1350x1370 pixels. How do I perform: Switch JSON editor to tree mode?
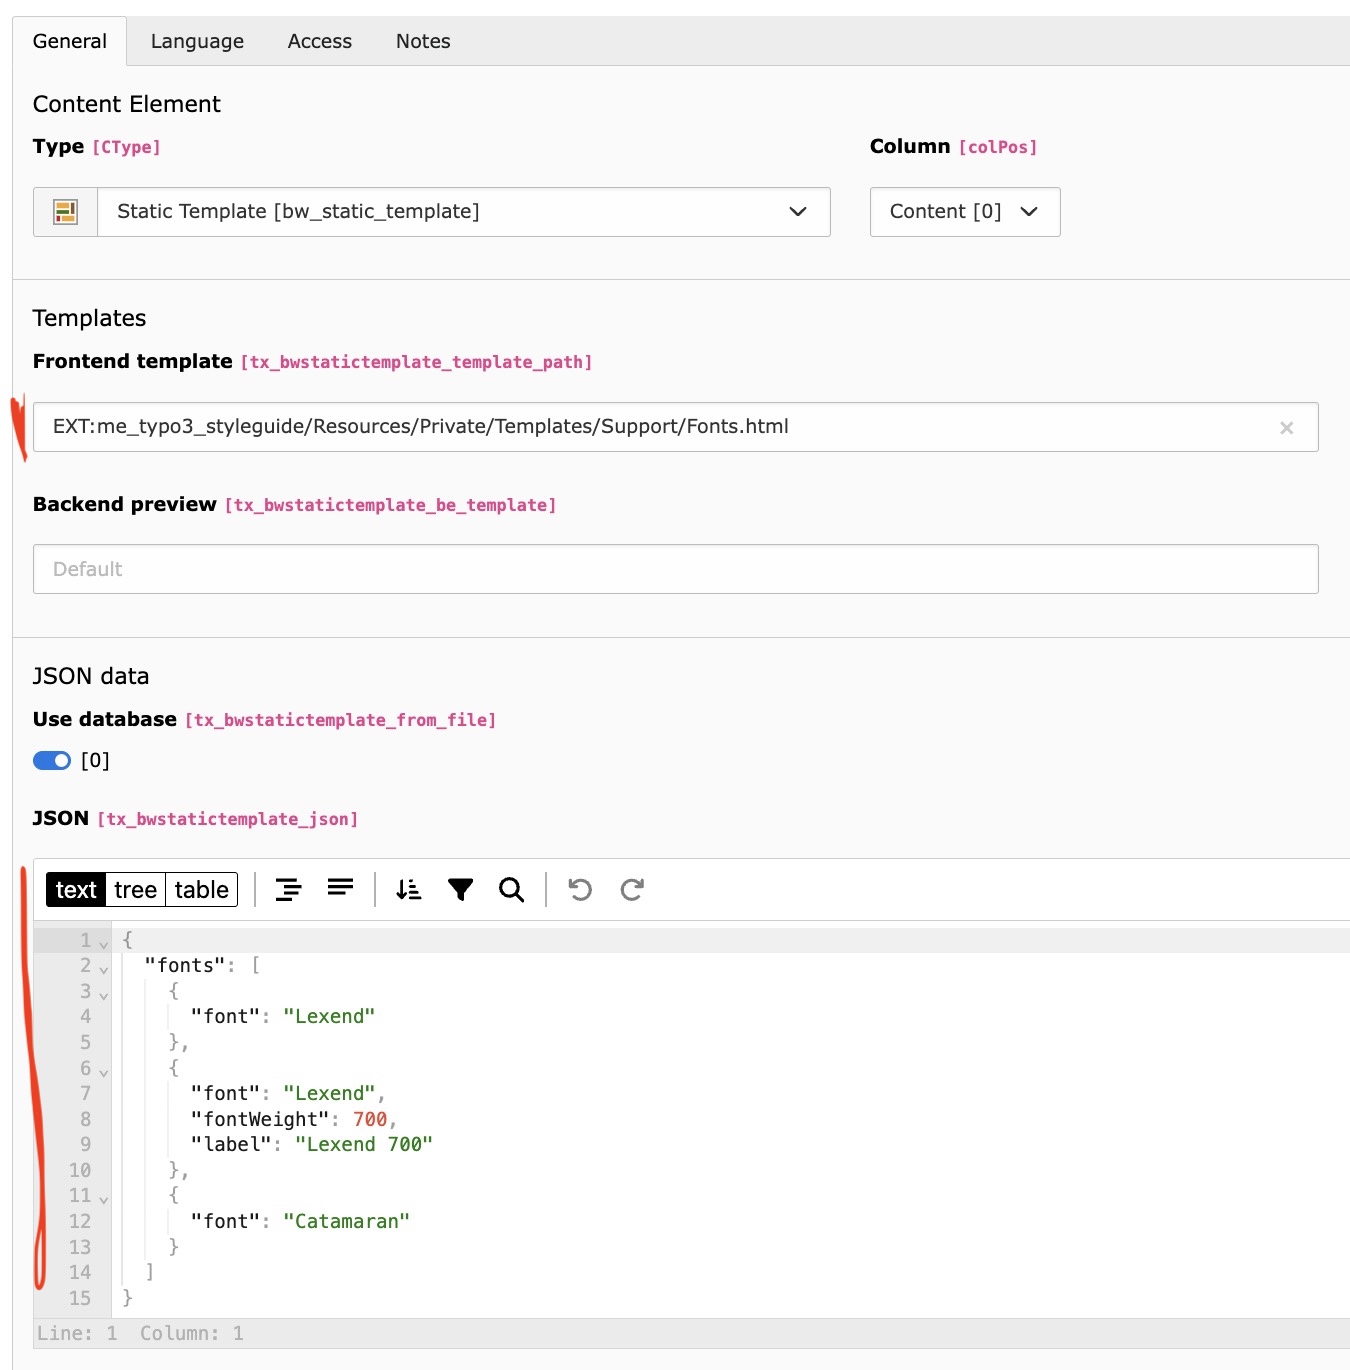[135, 889]
